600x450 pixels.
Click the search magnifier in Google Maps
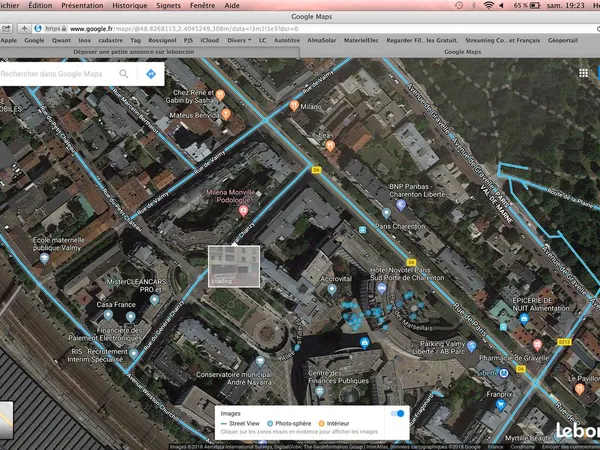(x=124, y=73)
